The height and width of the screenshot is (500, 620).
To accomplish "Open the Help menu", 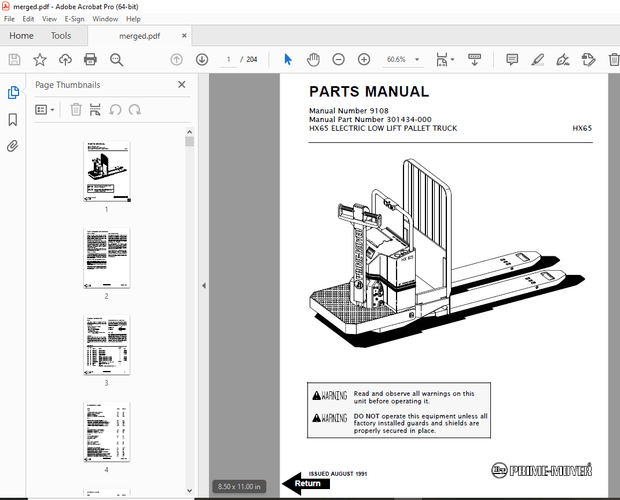I will click(133, 19).
